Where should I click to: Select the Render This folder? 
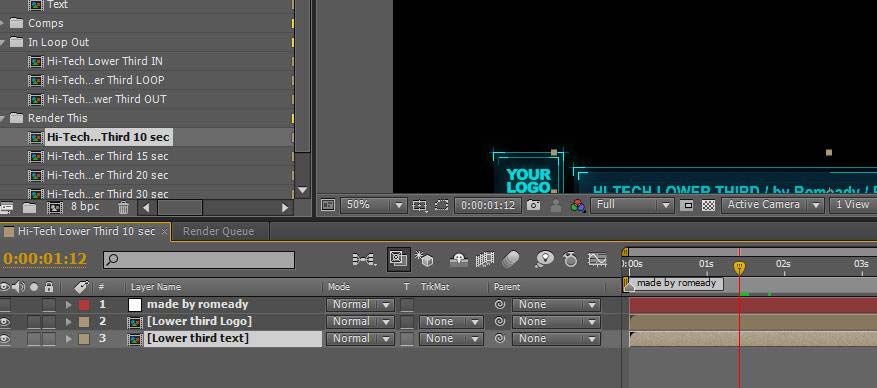pyautogui.click(x=58, y=119)
